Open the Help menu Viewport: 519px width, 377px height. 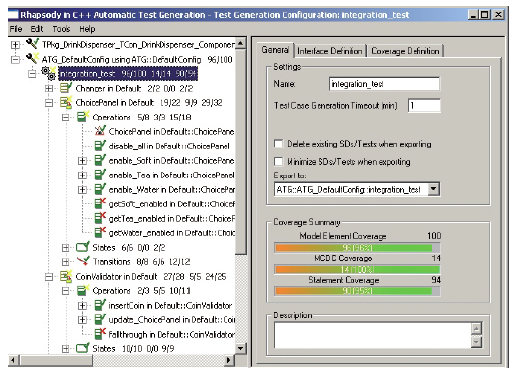[87, 29]
